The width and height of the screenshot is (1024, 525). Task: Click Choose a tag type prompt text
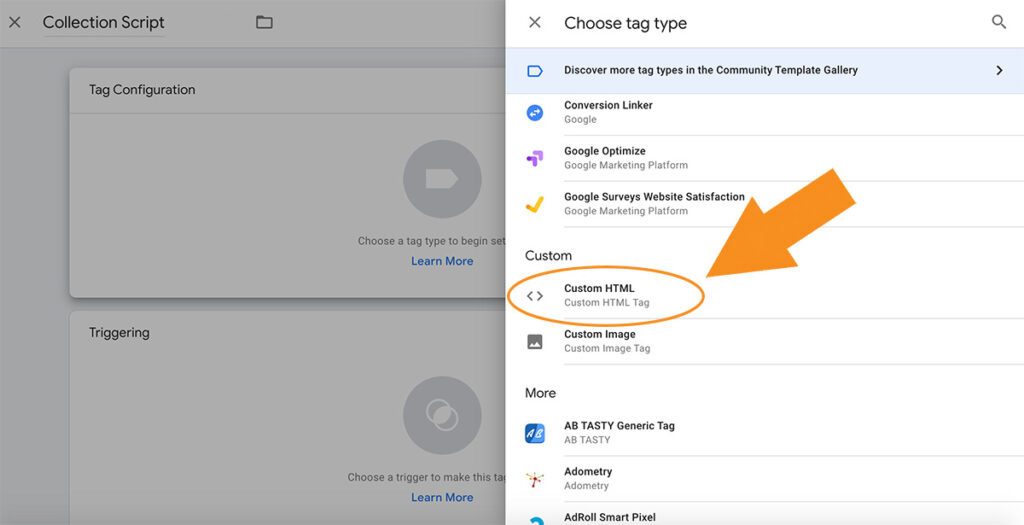(x=432, y=241)
